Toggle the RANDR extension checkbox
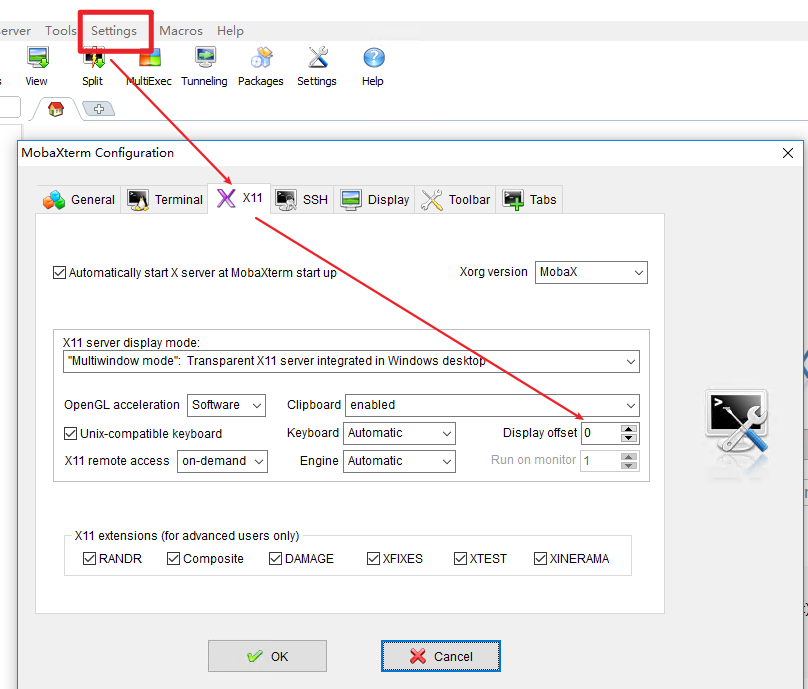Viewport: 808px width, 689px height. click(x=89, y=559)
